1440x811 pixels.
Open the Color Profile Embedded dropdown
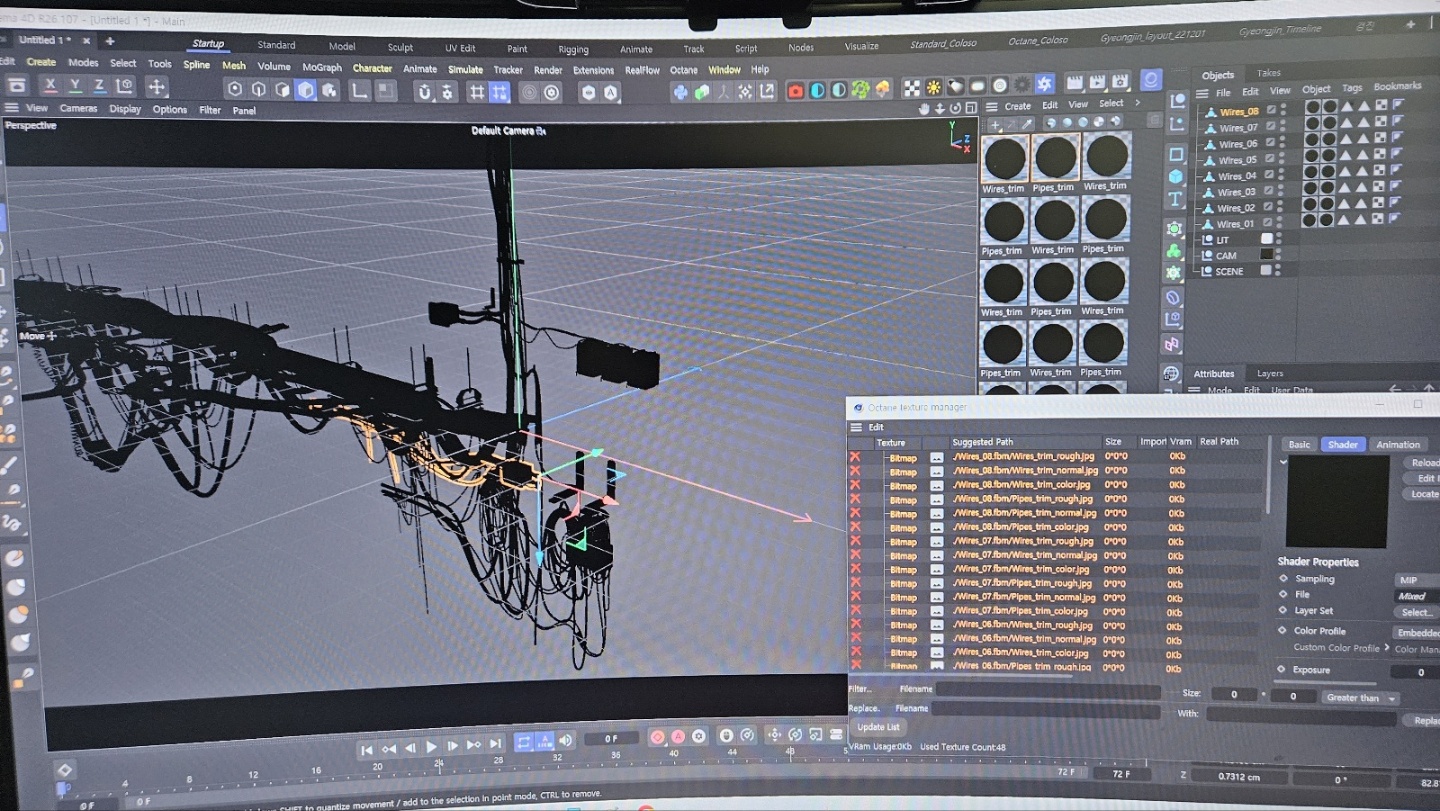(1417, 633)
